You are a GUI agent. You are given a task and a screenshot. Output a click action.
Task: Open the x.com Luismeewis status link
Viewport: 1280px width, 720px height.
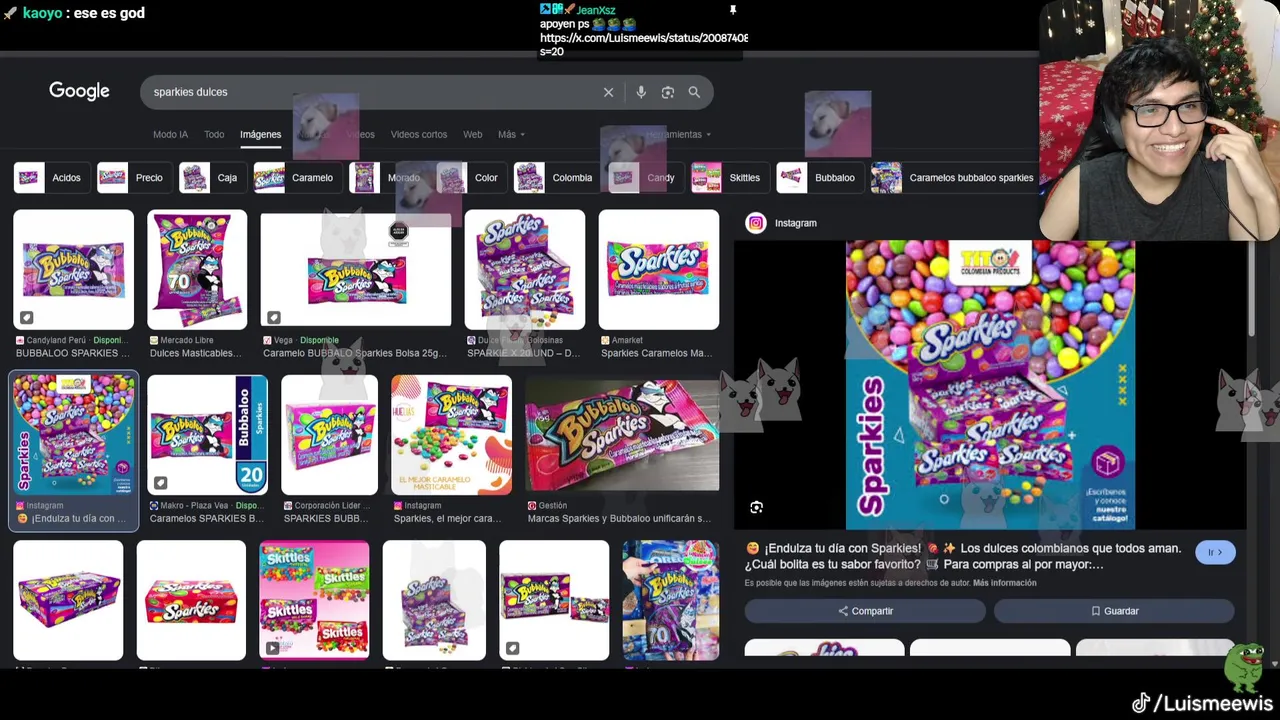click(x=644, y=38)
